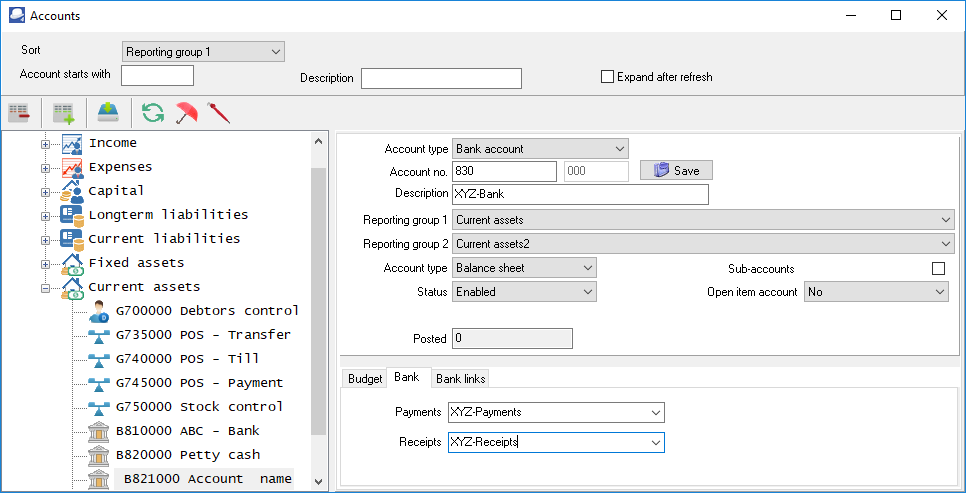
Task: Expand the Fixed assets node
Action: click(x=45, y=264)
